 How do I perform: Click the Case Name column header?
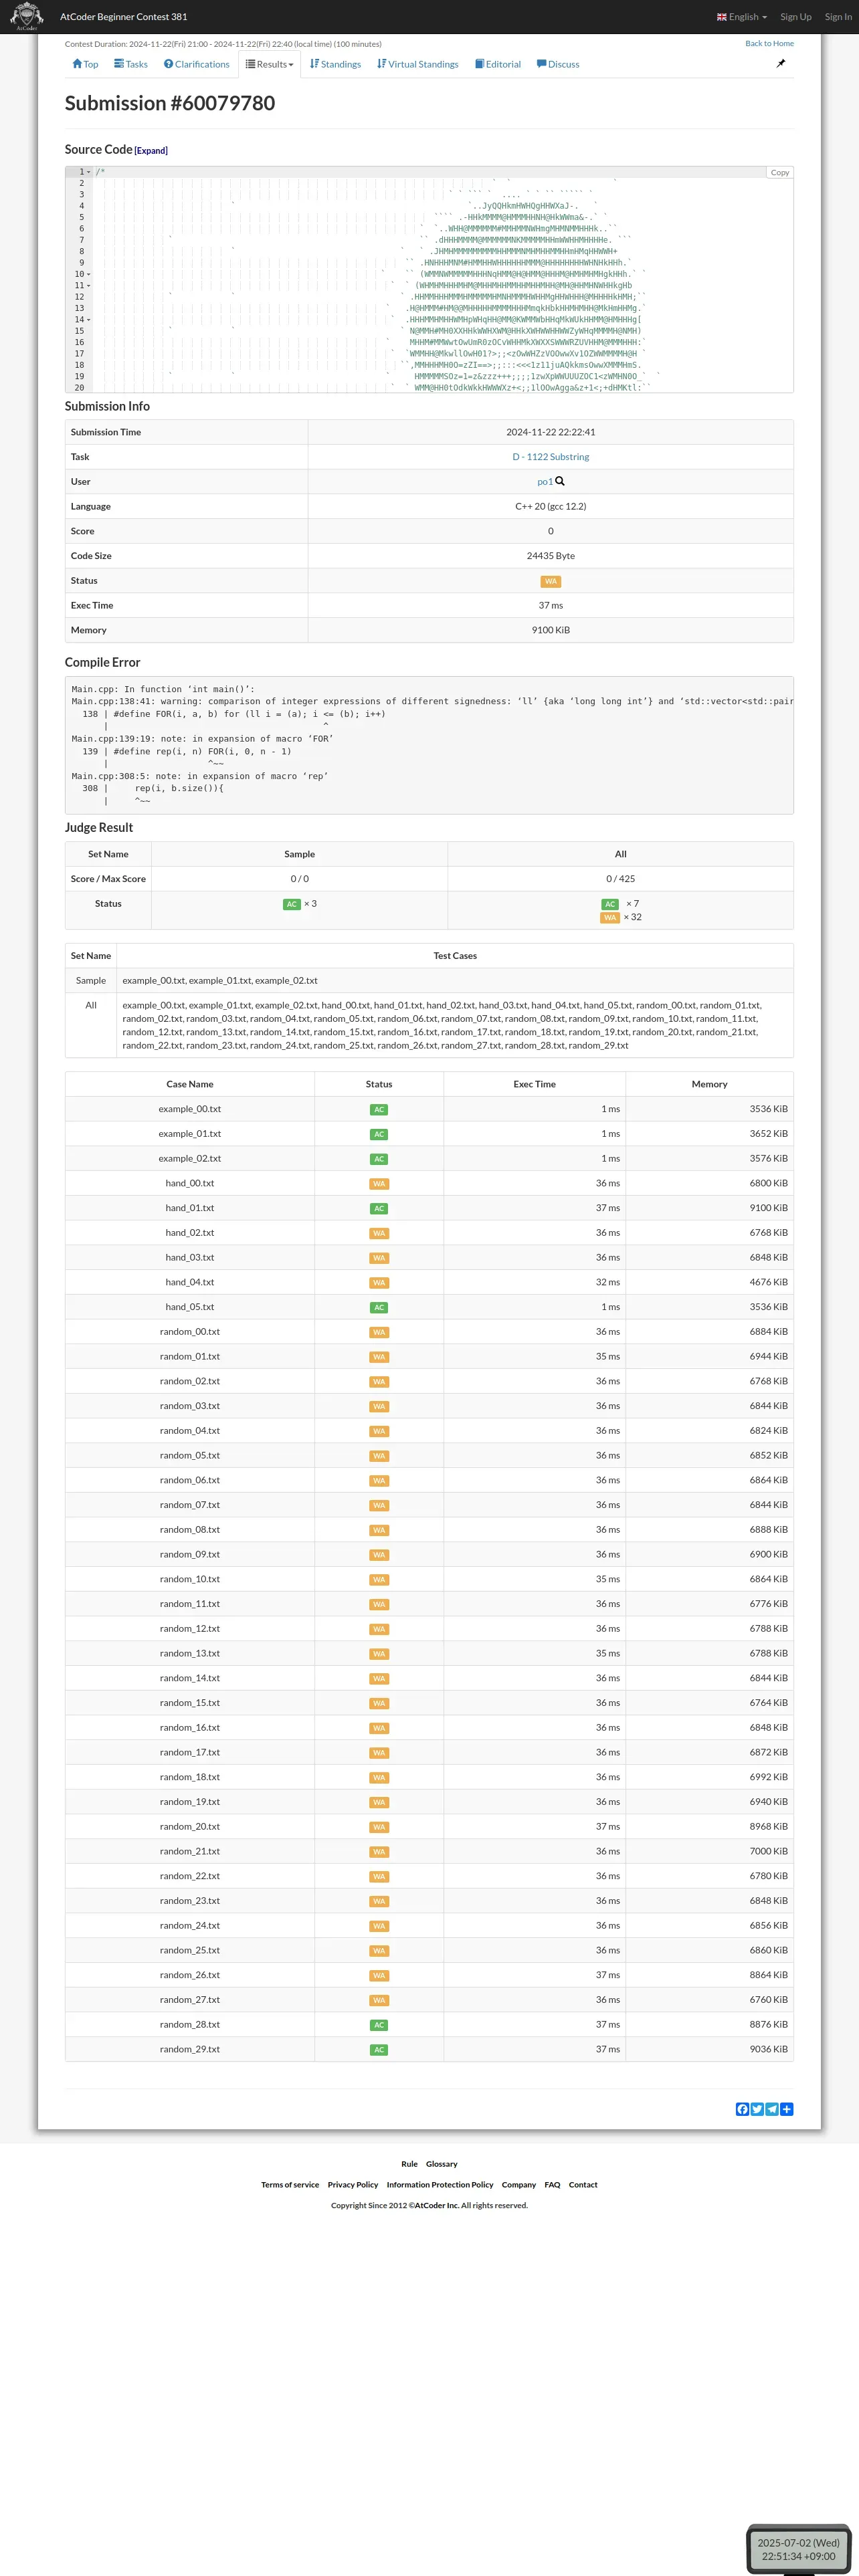point(190,1084)
